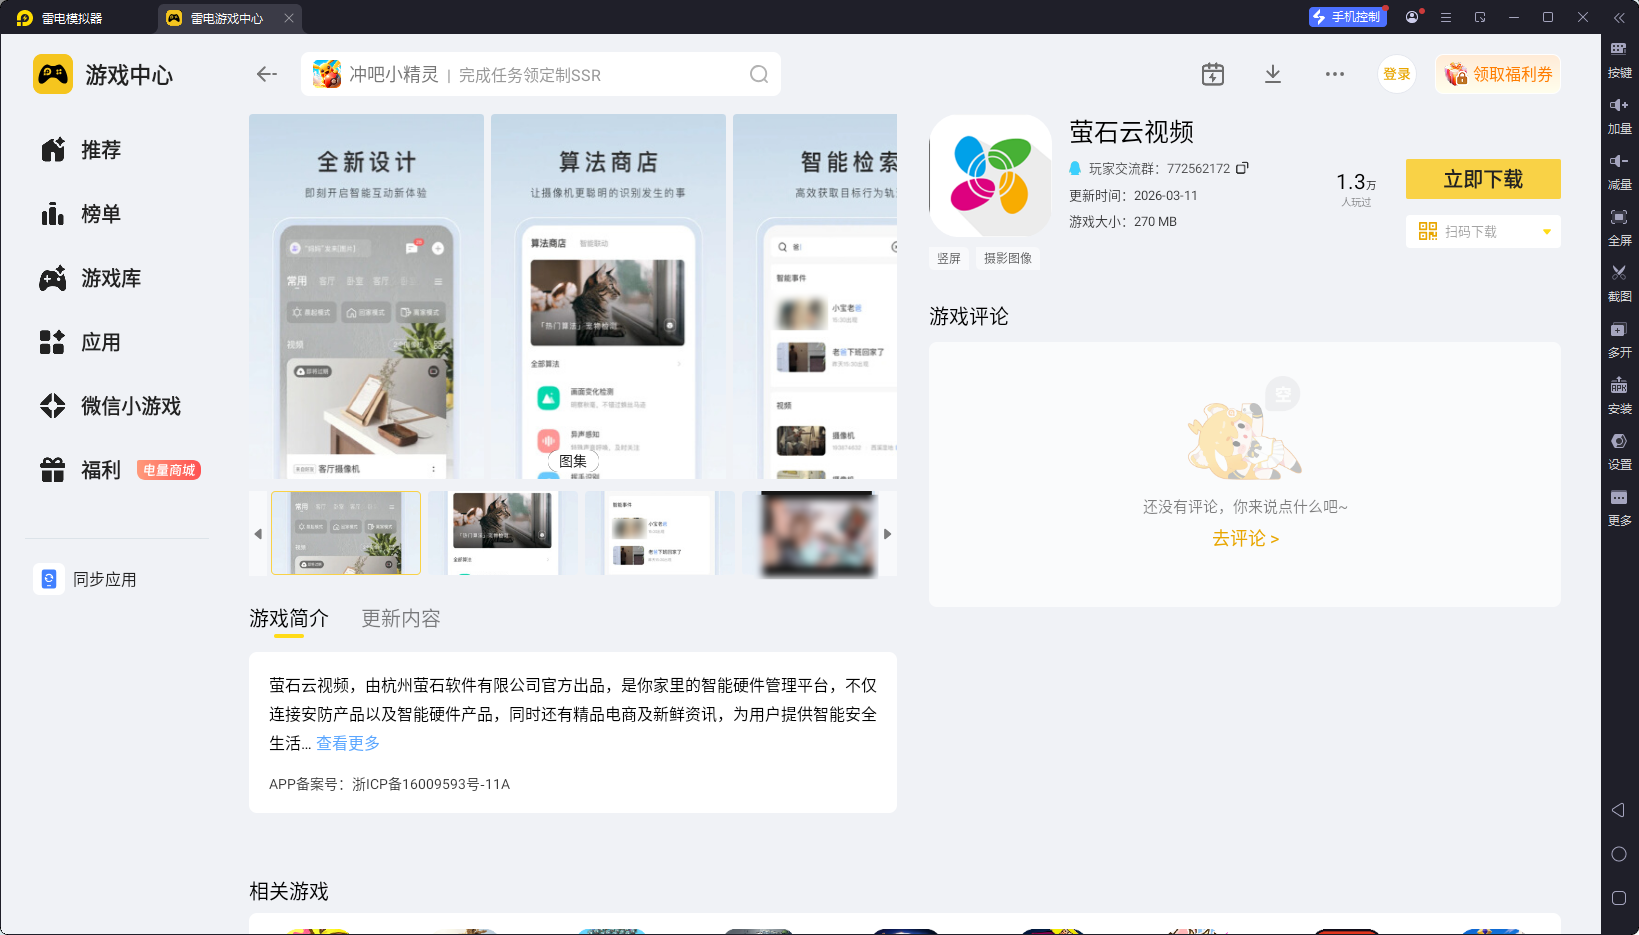This screenshot has height=935, width=1639.
Task: Expand the 扫码下载 dropdown
Action: (1547, 232)
